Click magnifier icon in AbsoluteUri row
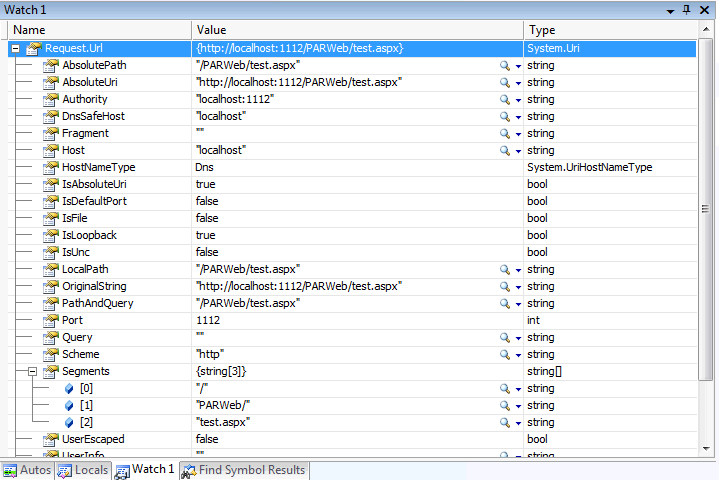This screenshot has height=480, width=719. tap(505, 83)
